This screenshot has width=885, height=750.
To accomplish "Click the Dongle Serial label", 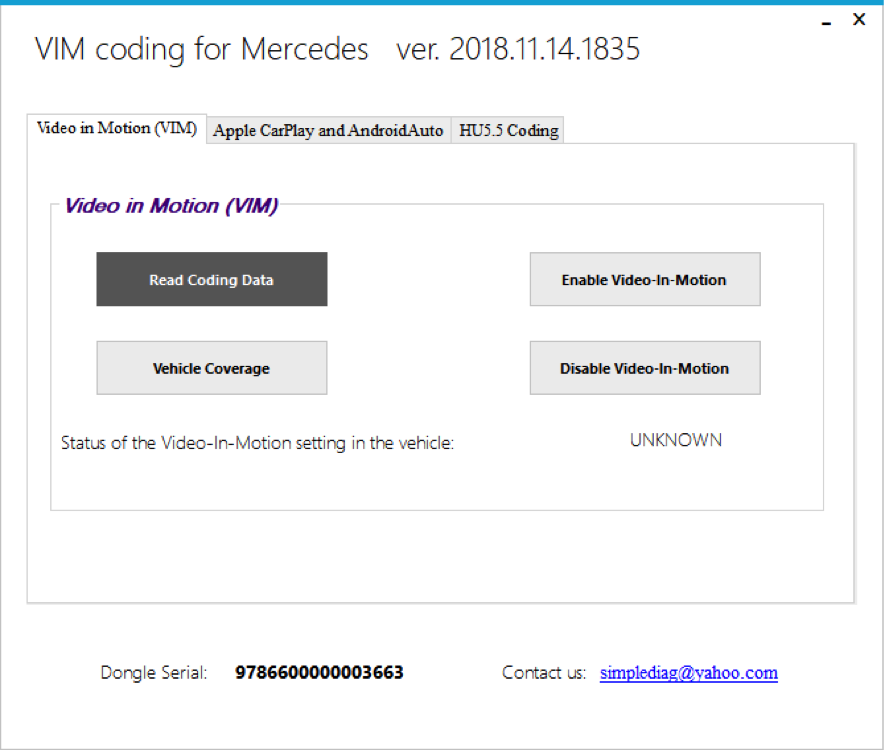I will pyautogui.click(x=154, y=673).
